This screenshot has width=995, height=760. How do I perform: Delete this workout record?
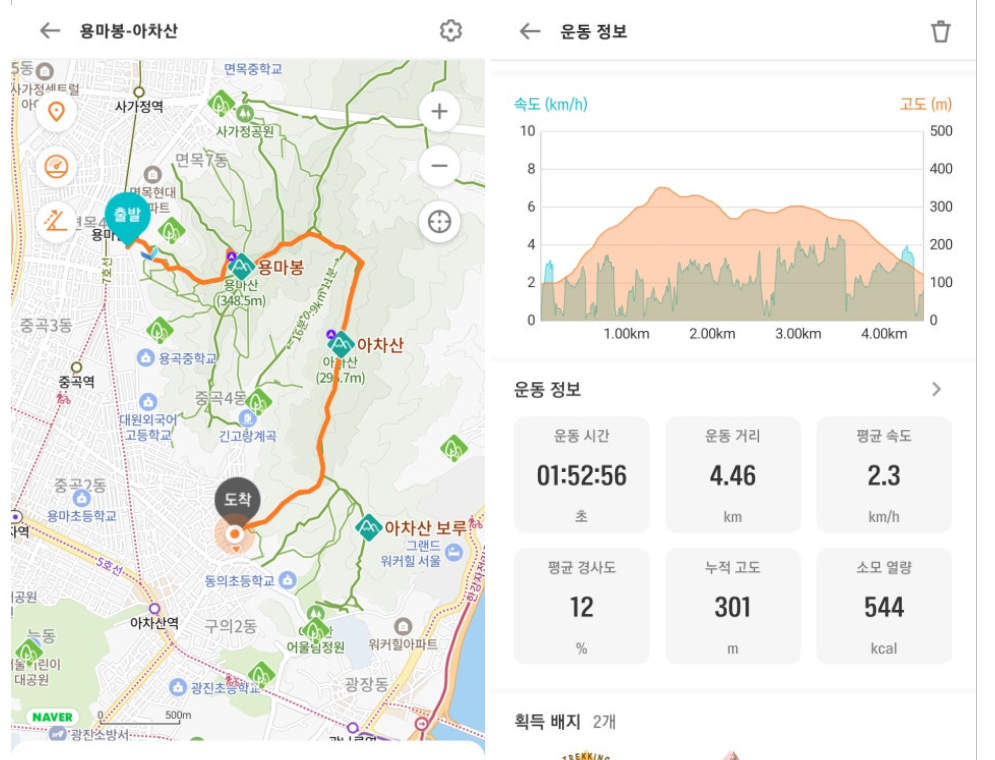coord(940,31)
